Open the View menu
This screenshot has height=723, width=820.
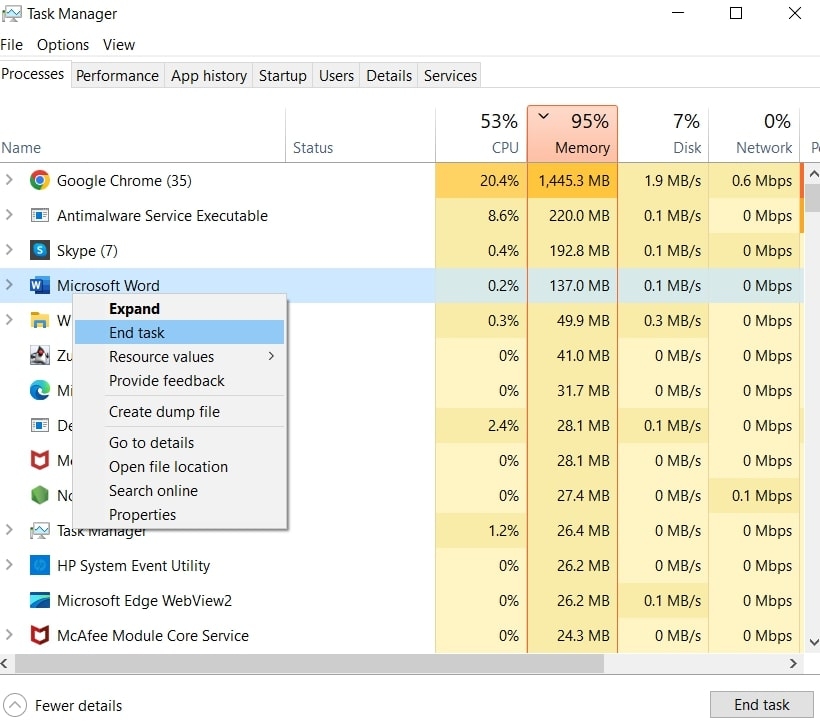119,45
